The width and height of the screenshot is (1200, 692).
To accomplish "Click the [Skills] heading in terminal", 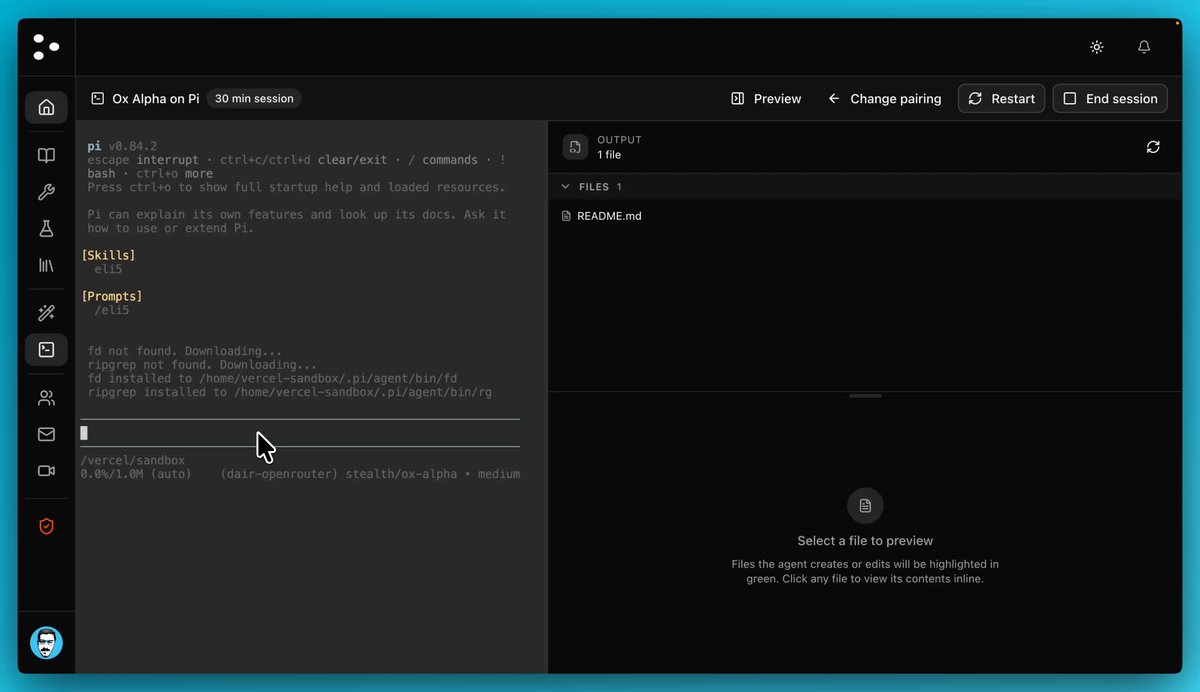I will coord(108,255).
